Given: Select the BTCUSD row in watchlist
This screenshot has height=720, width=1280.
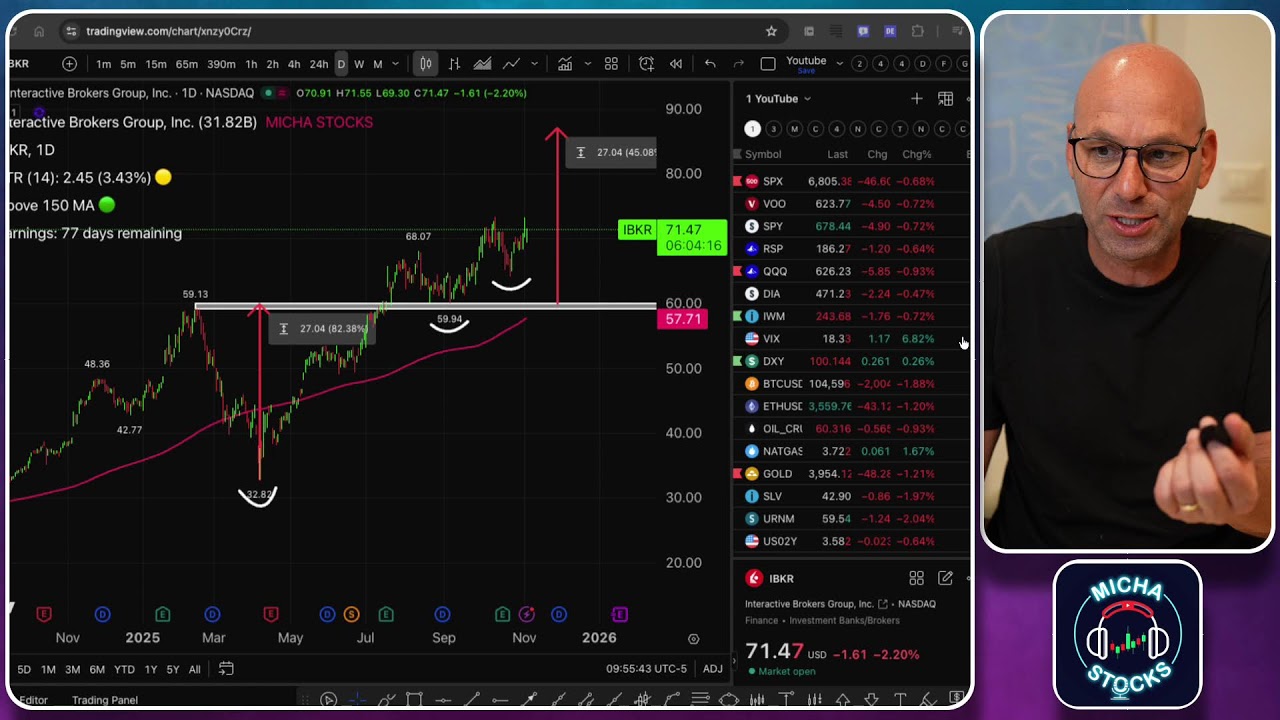Looking at the screenshot, I should (x=853, y=384).
